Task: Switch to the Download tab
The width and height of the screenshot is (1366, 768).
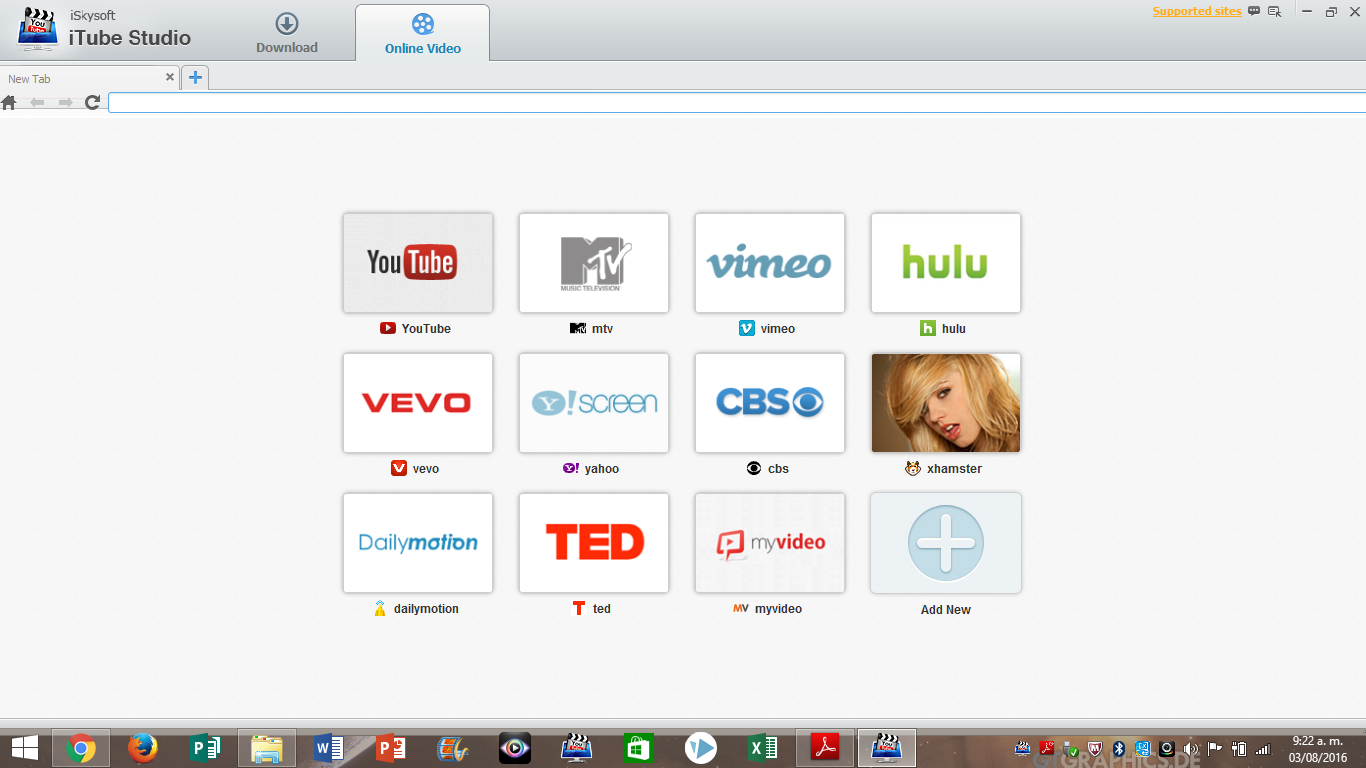Action: coord(287,33)
